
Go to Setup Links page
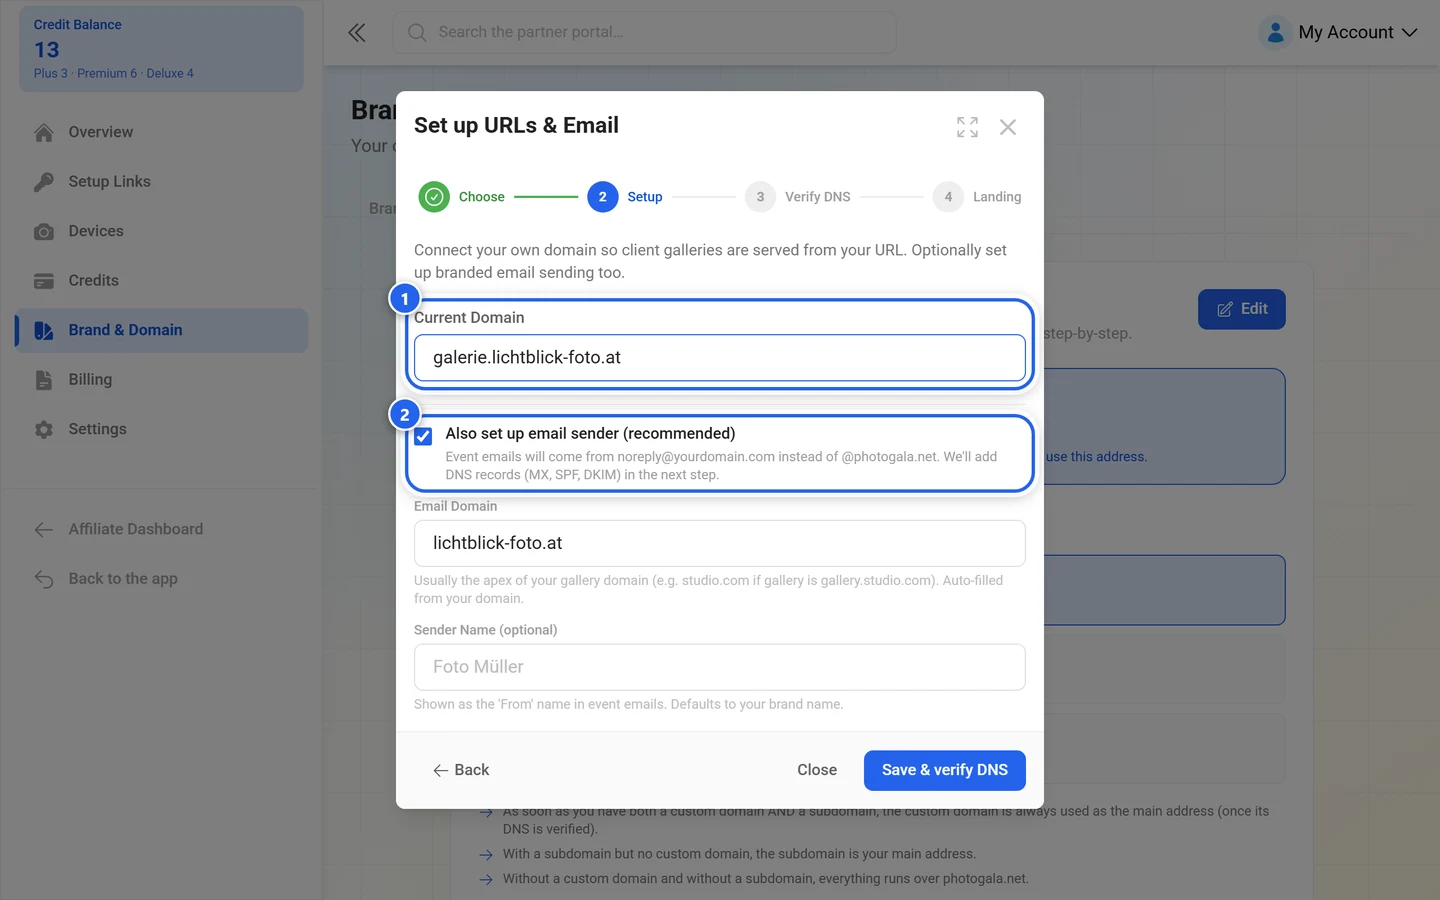[162, 182]
